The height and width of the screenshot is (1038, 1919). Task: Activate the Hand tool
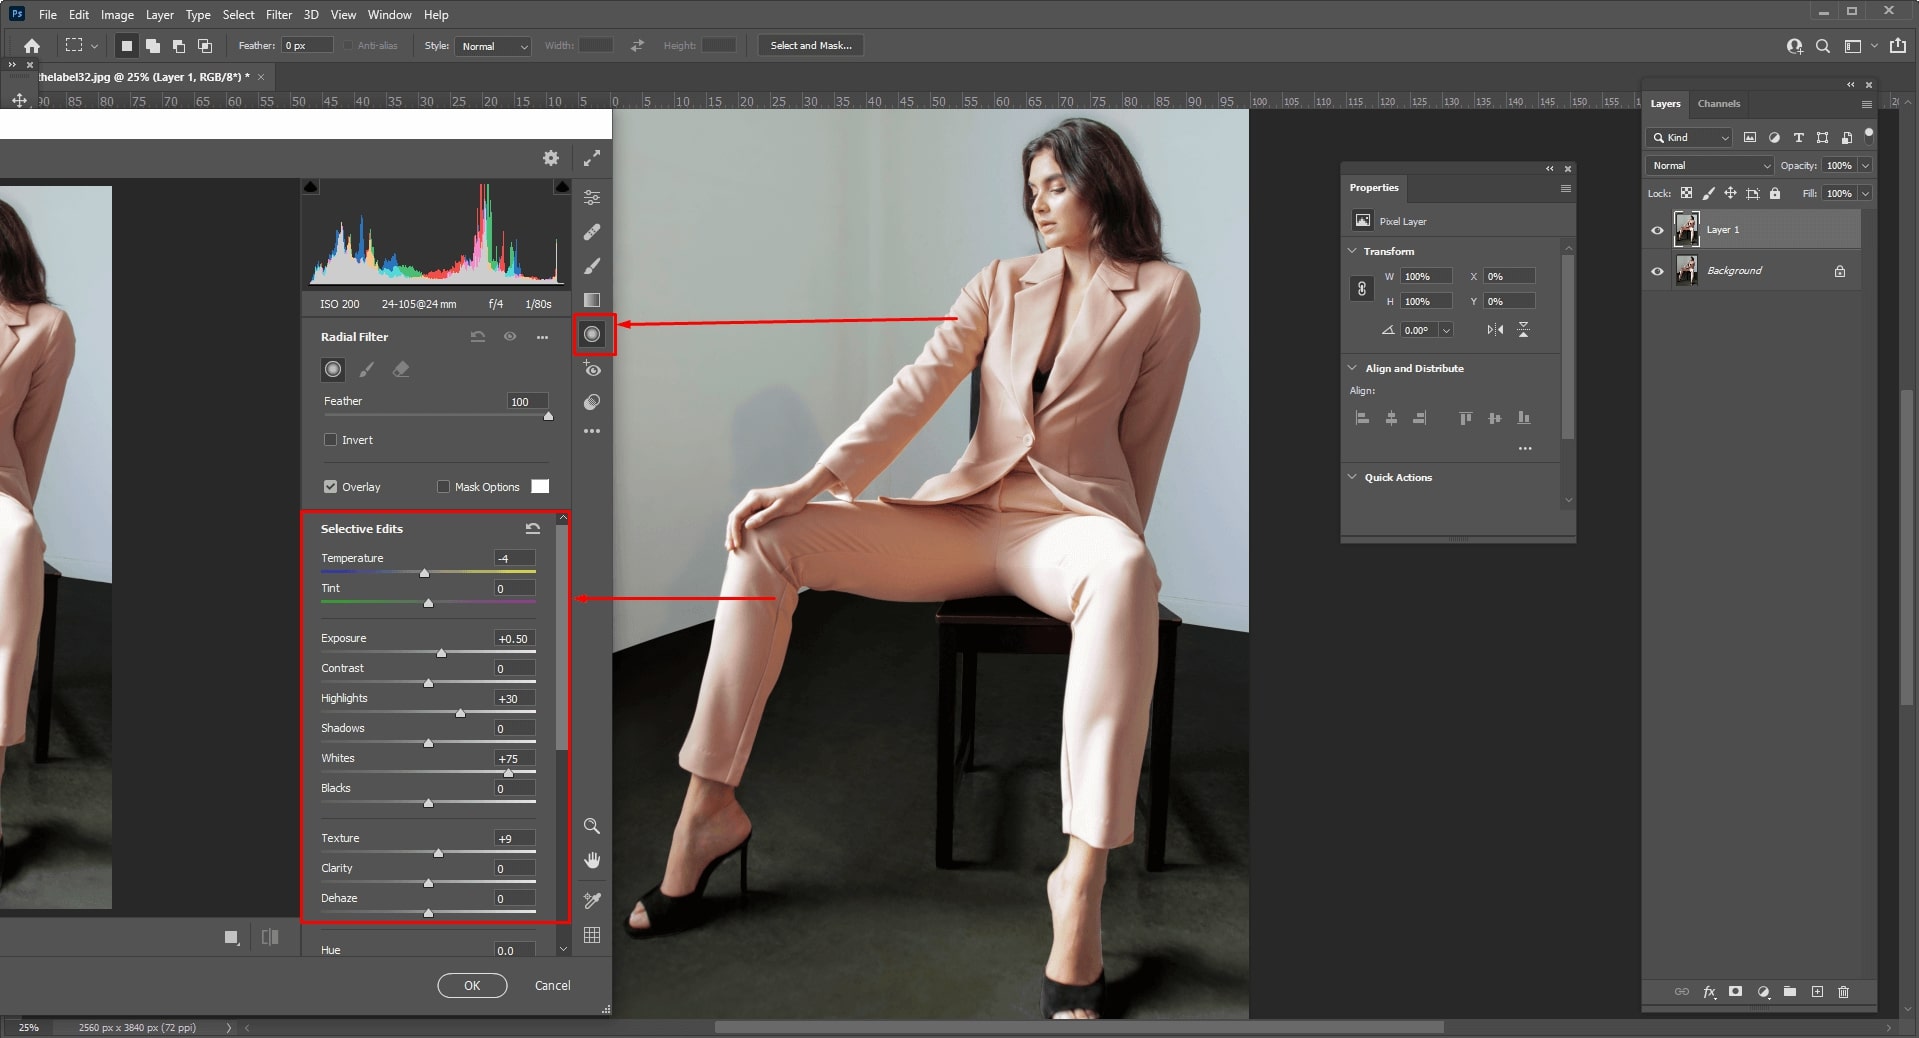click(x=591, y=861)
